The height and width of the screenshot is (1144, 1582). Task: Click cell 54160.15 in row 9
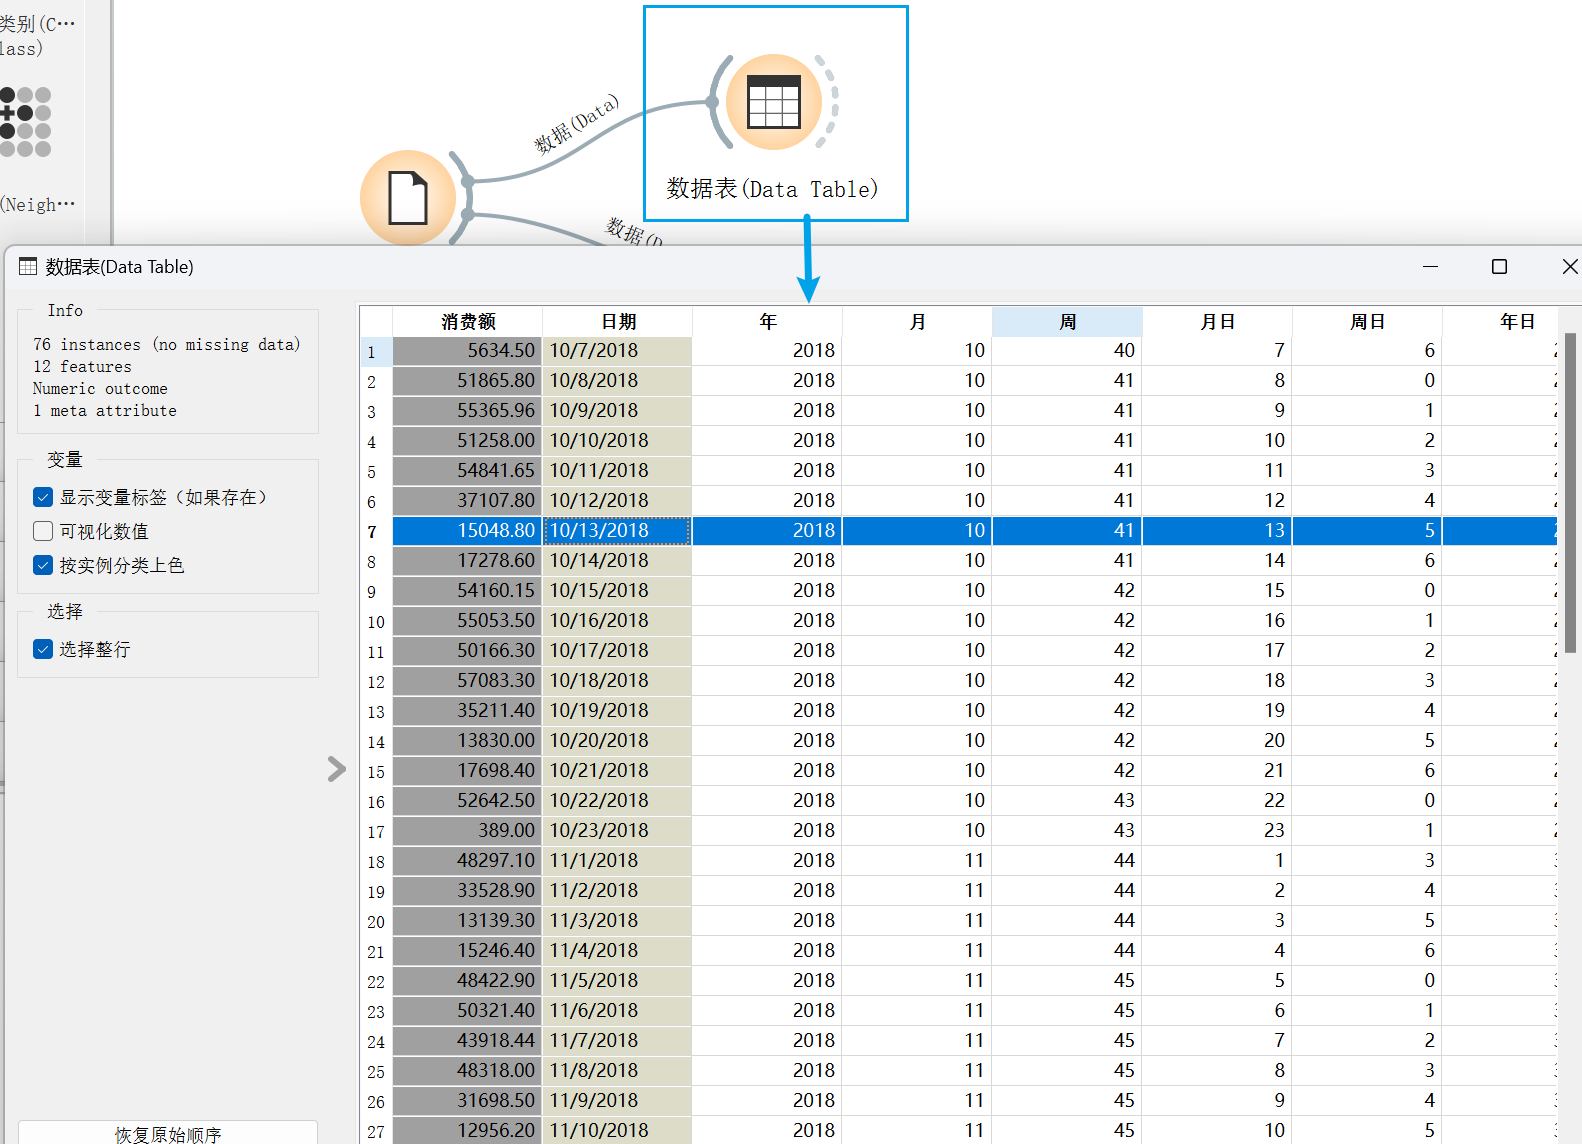[468, 591]
